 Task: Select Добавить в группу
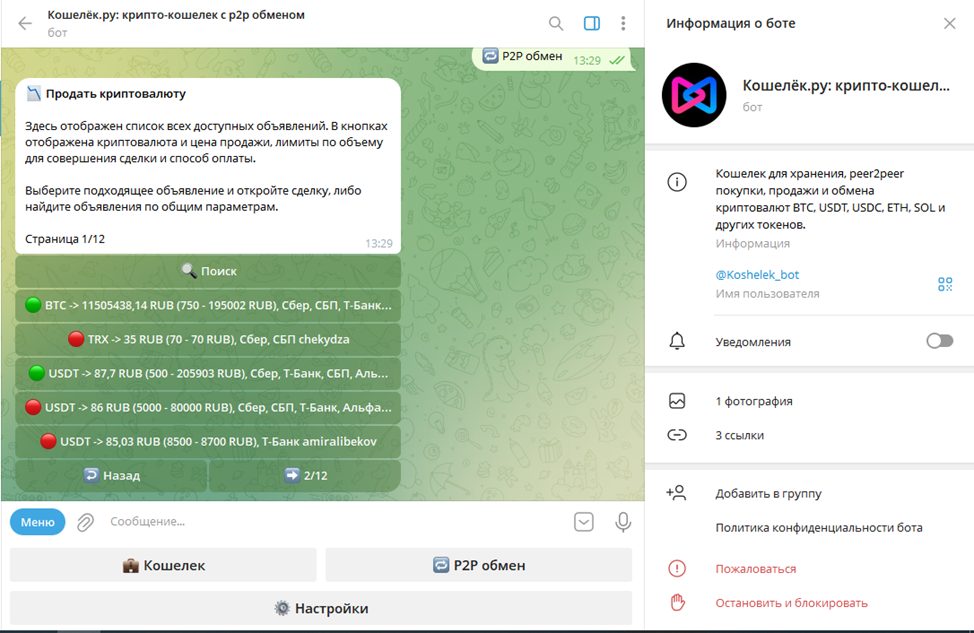[768, 494]
